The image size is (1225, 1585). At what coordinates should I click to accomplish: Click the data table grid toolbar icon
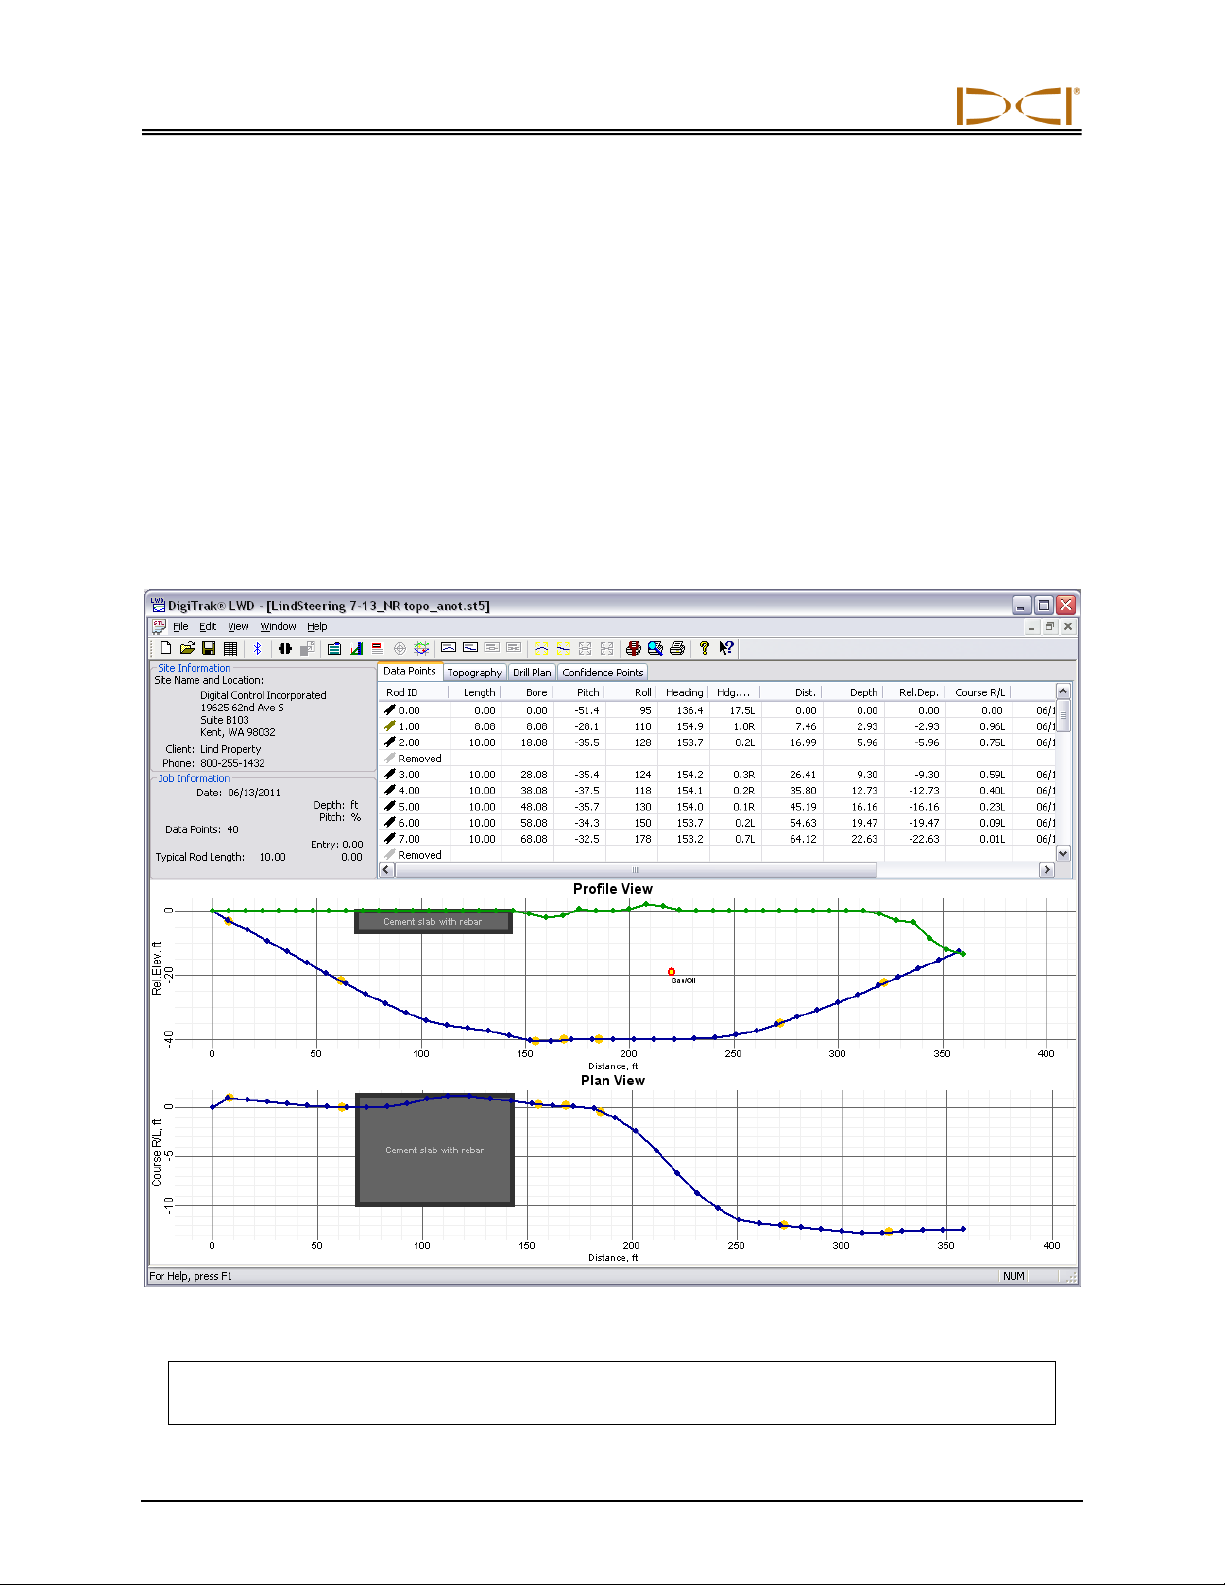230,648
